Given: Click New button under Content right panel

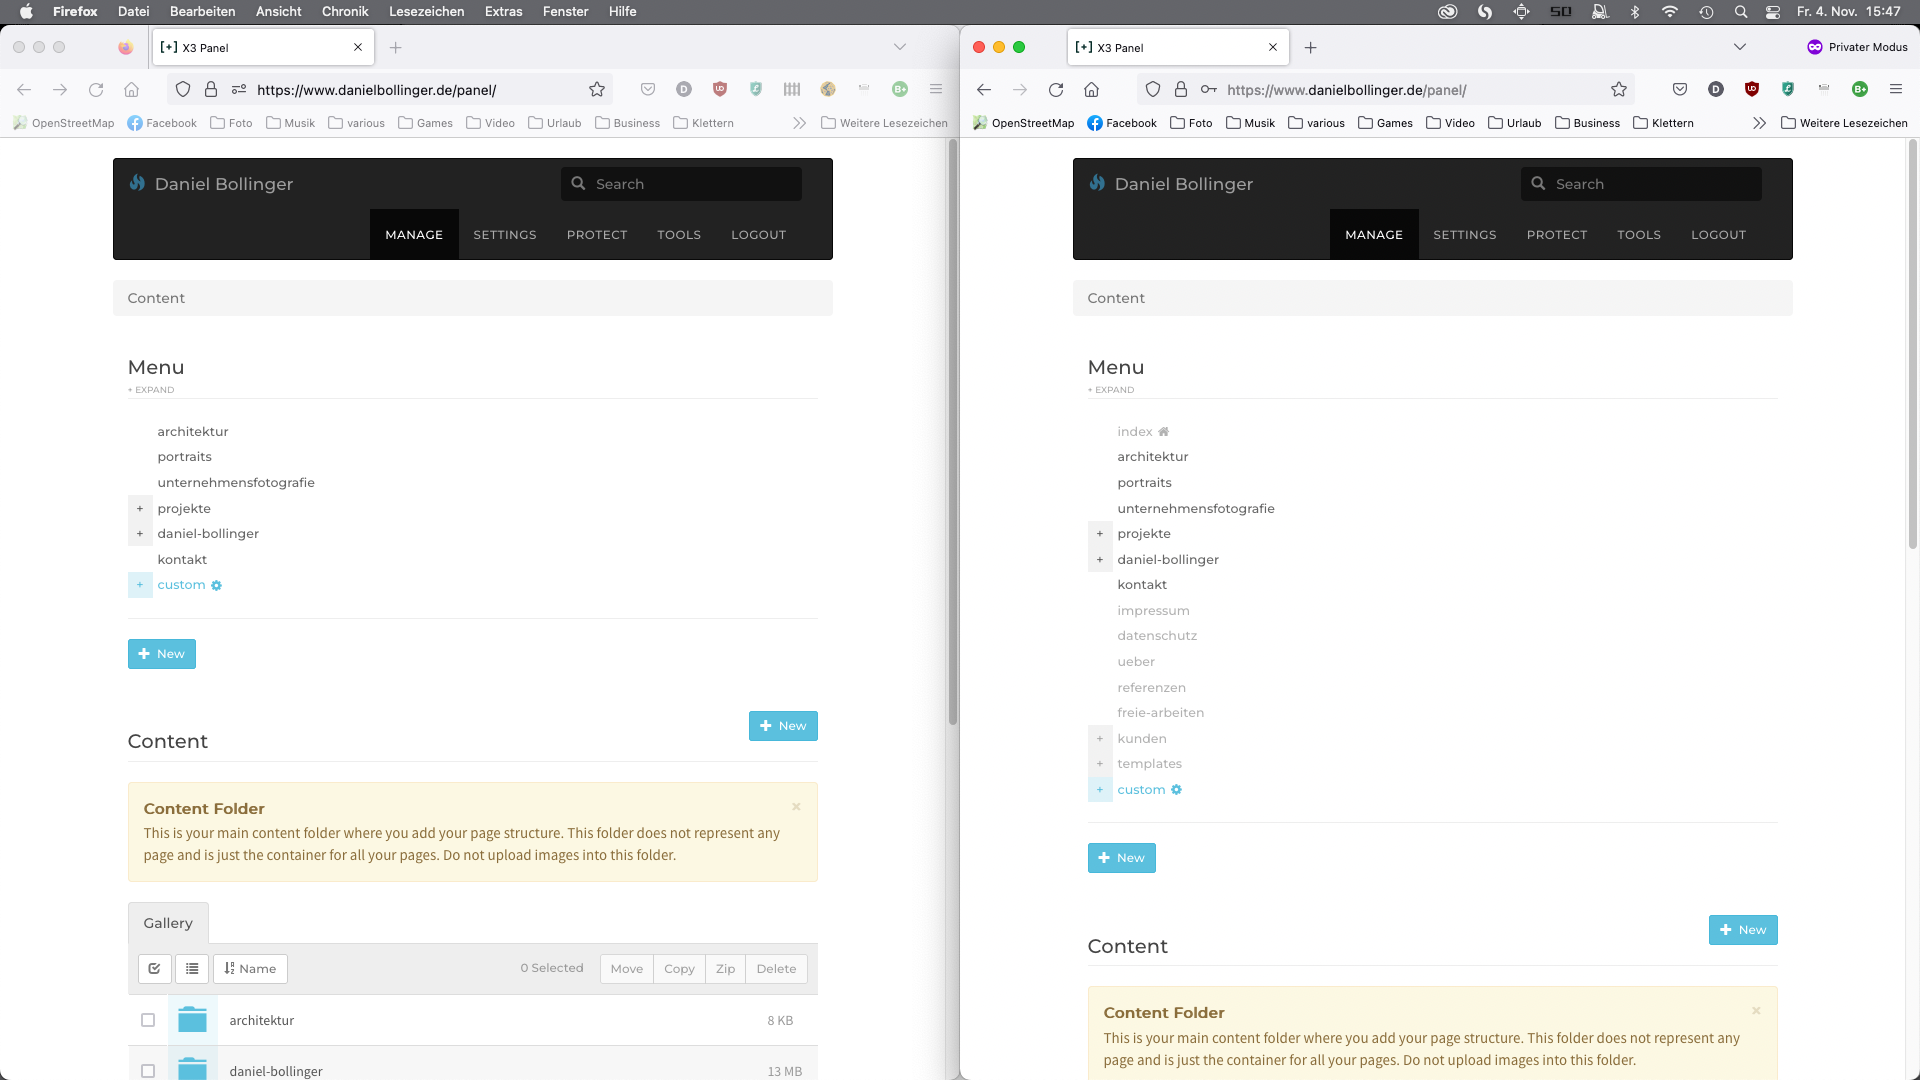Looking at the screenshot, I should click(1743, 930).
